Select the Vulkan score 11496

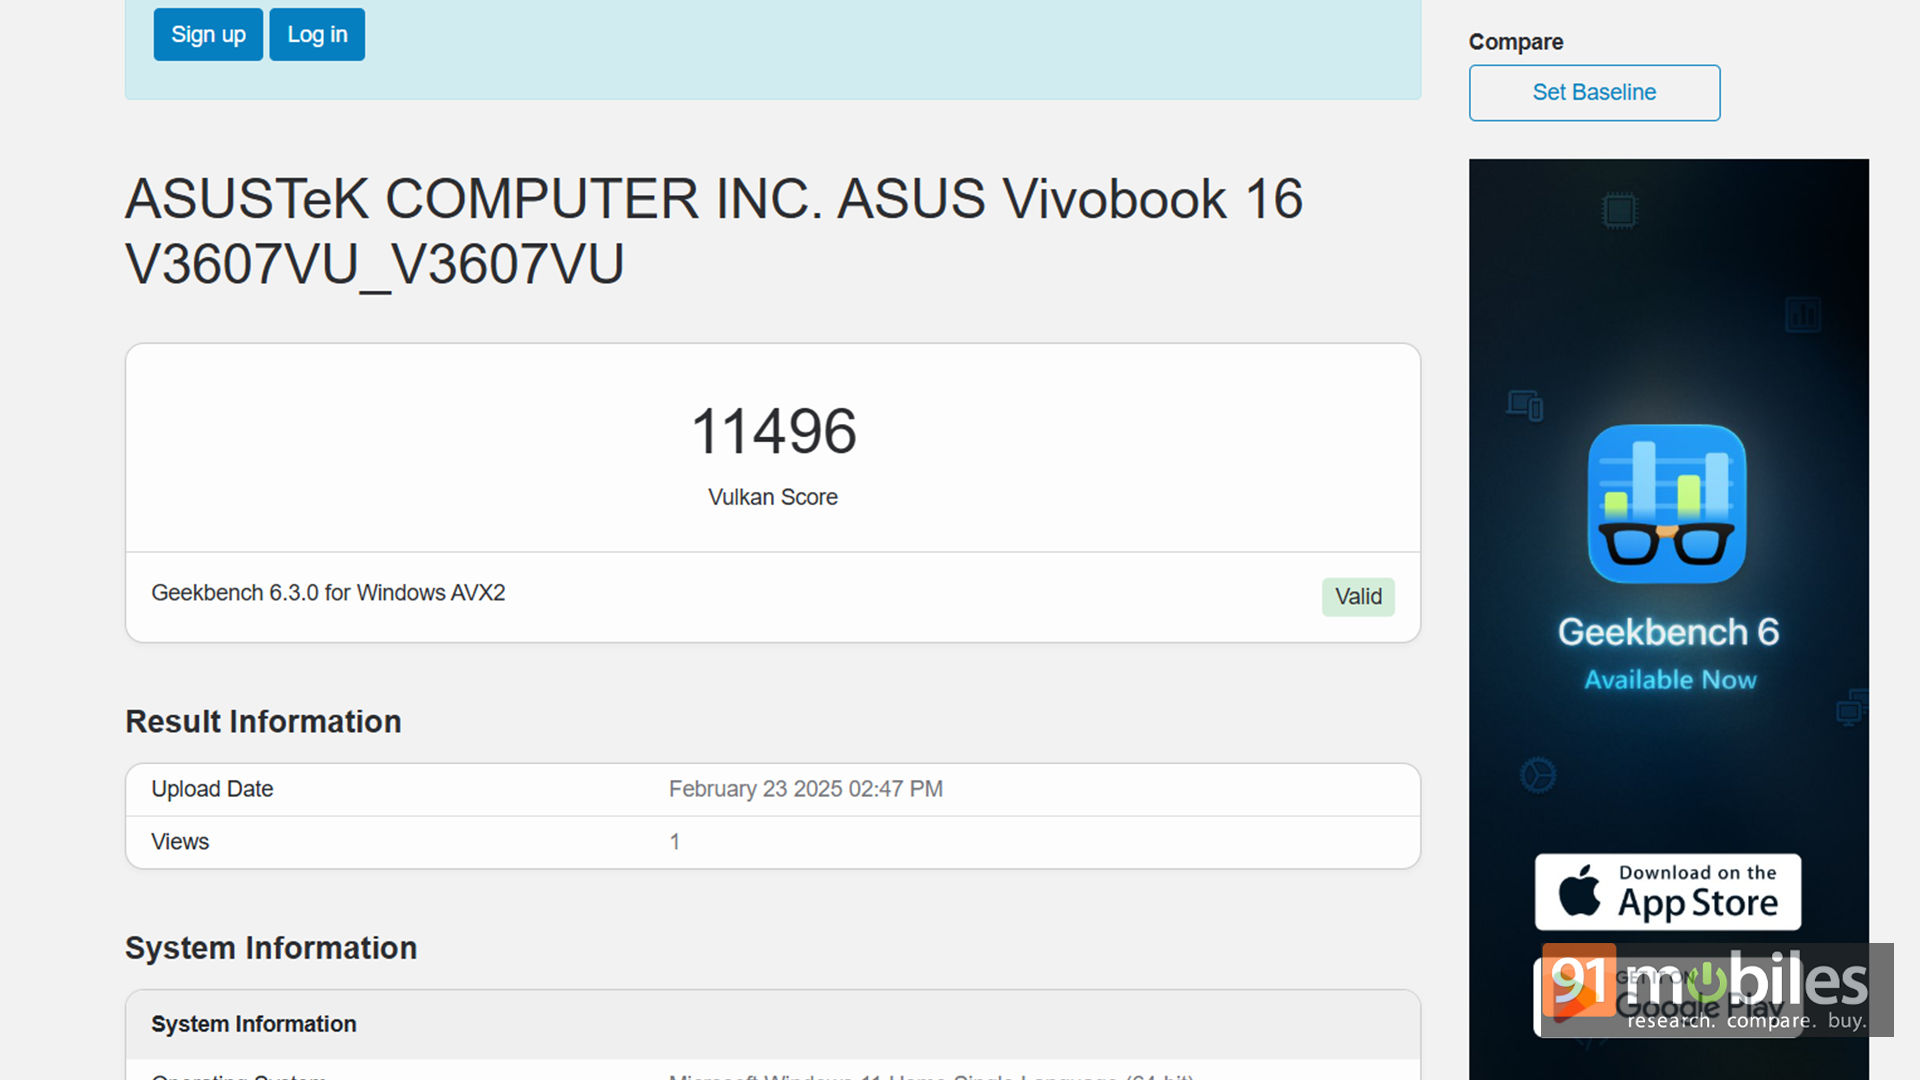(773, 431)
